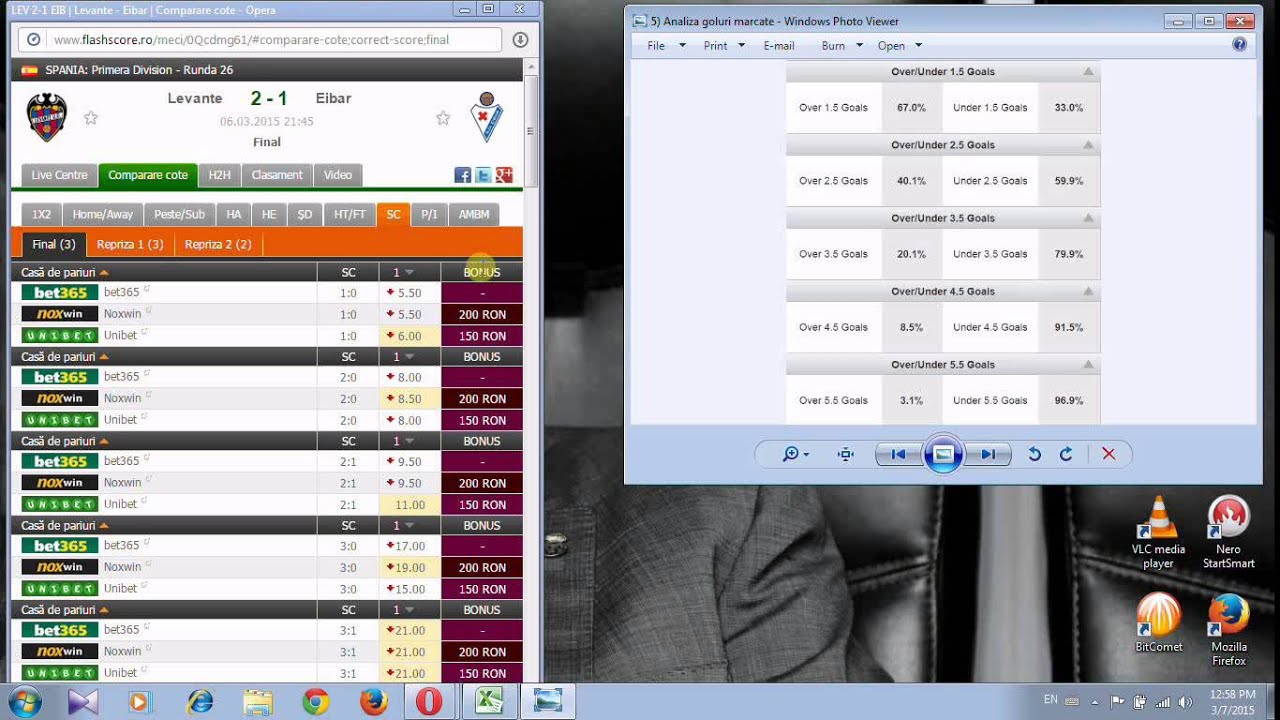Click the red delete icon in Photo Viewer

(1108, 454)
